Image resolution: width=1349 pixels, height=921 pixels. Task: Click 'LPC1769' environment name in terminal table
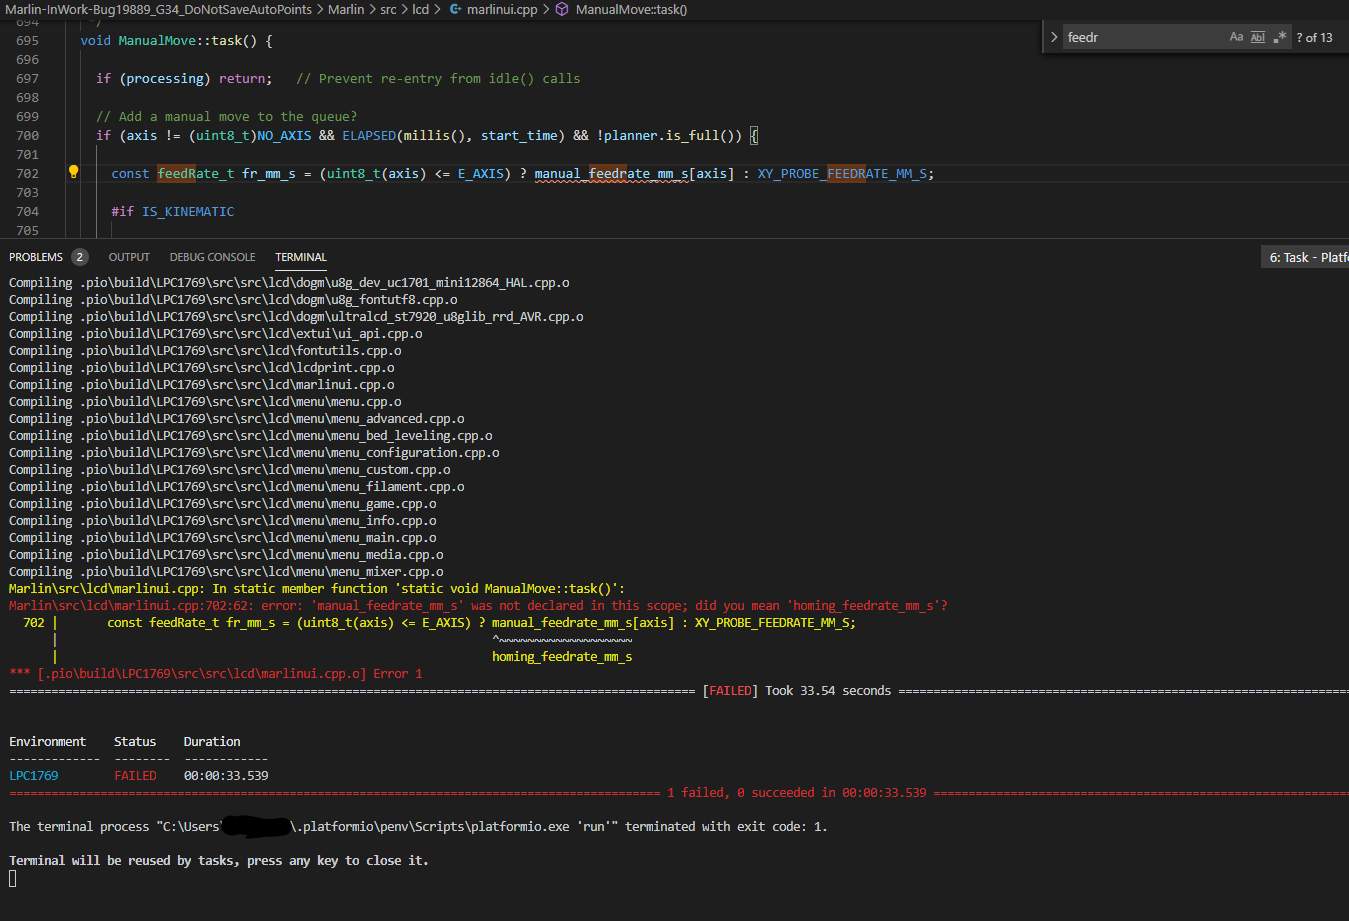[34, 775]
